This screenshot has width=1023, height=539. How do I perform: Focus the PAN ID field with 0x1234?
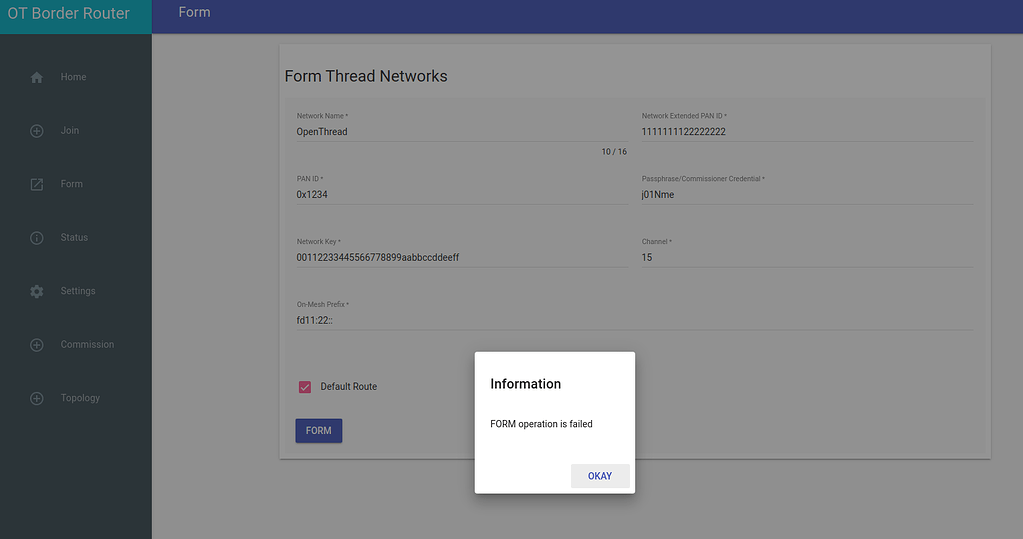(x=463, y=194)
